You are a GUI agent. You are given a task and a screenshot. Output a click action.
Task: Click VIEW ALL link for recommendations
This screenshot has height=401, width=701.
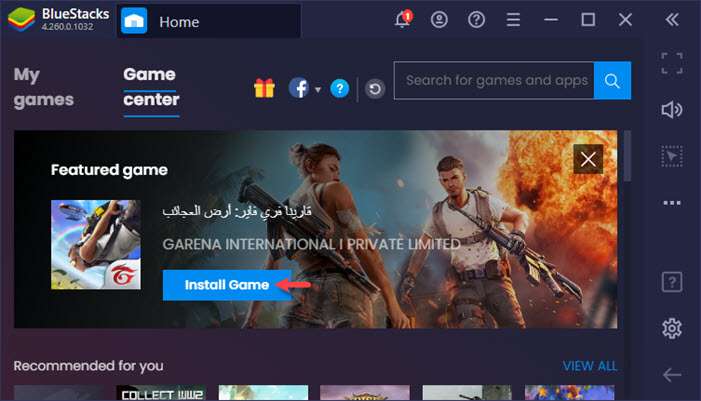tap(590, 366)
